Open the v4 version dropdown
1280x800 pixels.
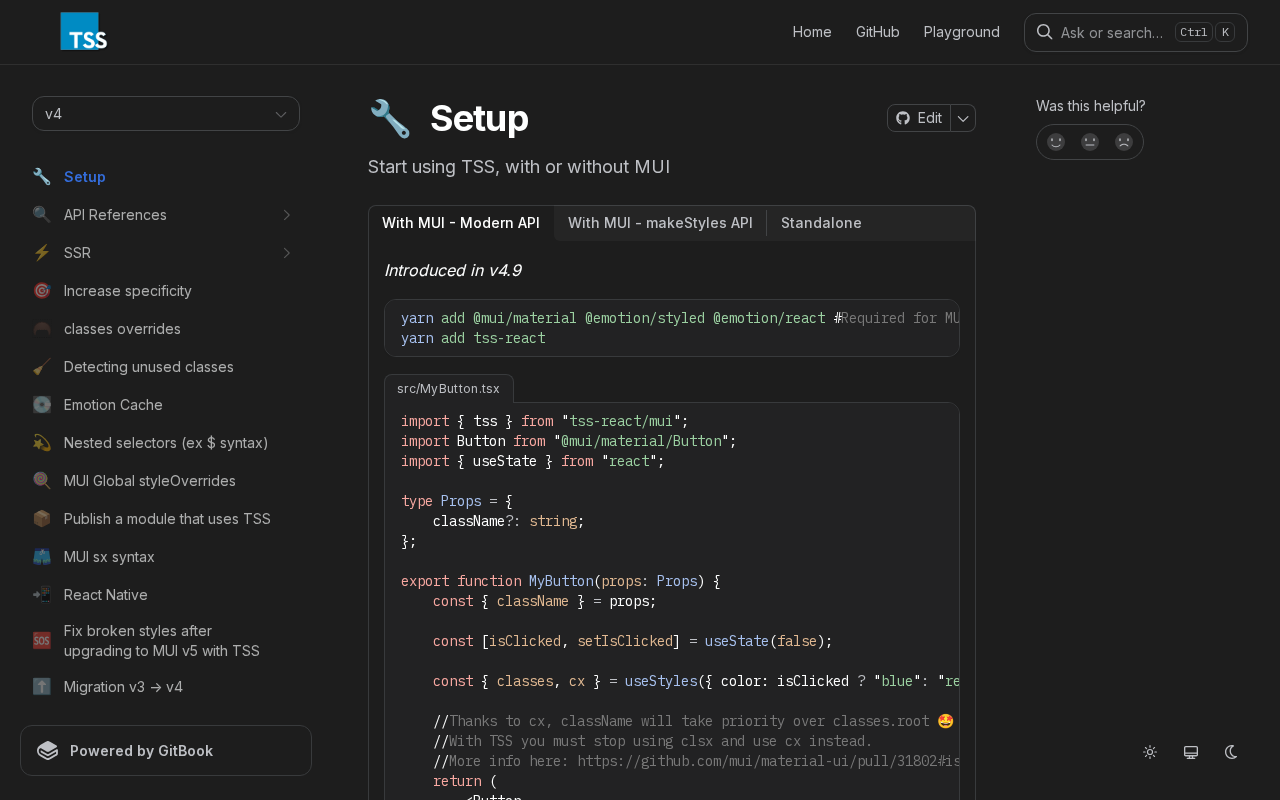(166, 114)
